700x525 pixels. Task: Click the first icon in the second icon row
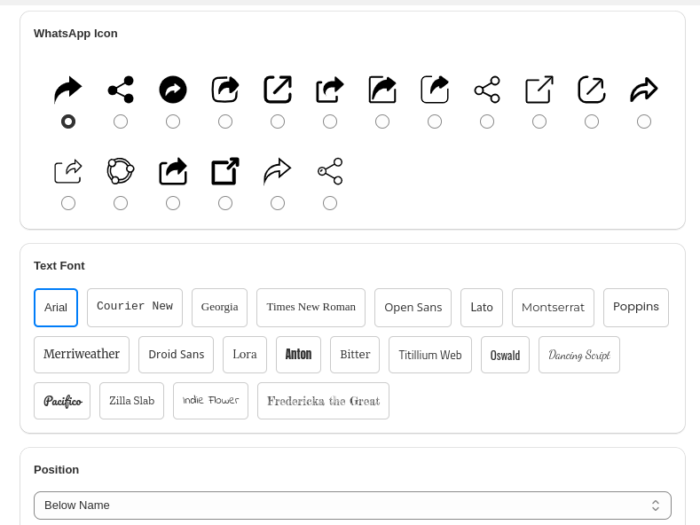tap(68, 171)
